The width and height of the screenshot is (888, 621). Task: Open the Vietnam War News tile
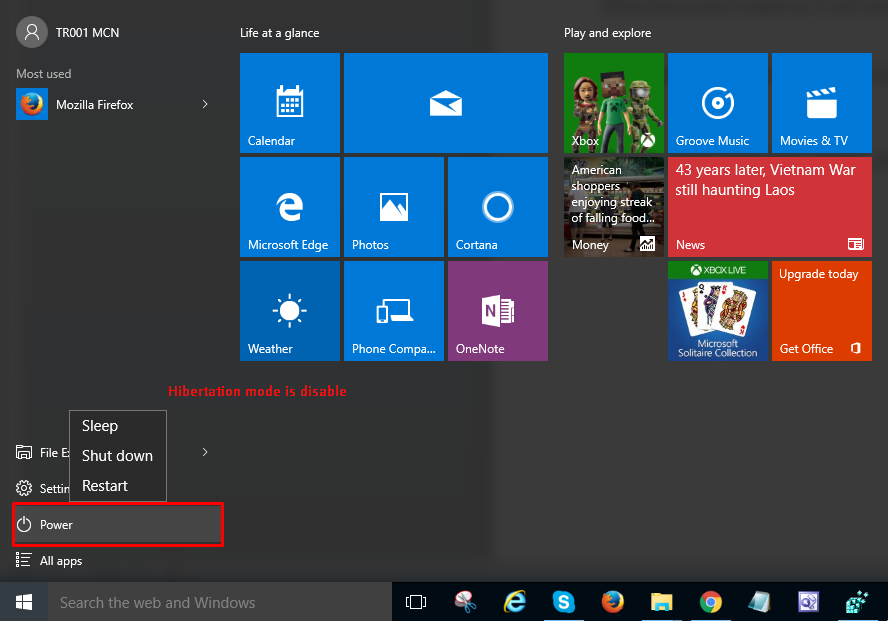click(769, 207)
